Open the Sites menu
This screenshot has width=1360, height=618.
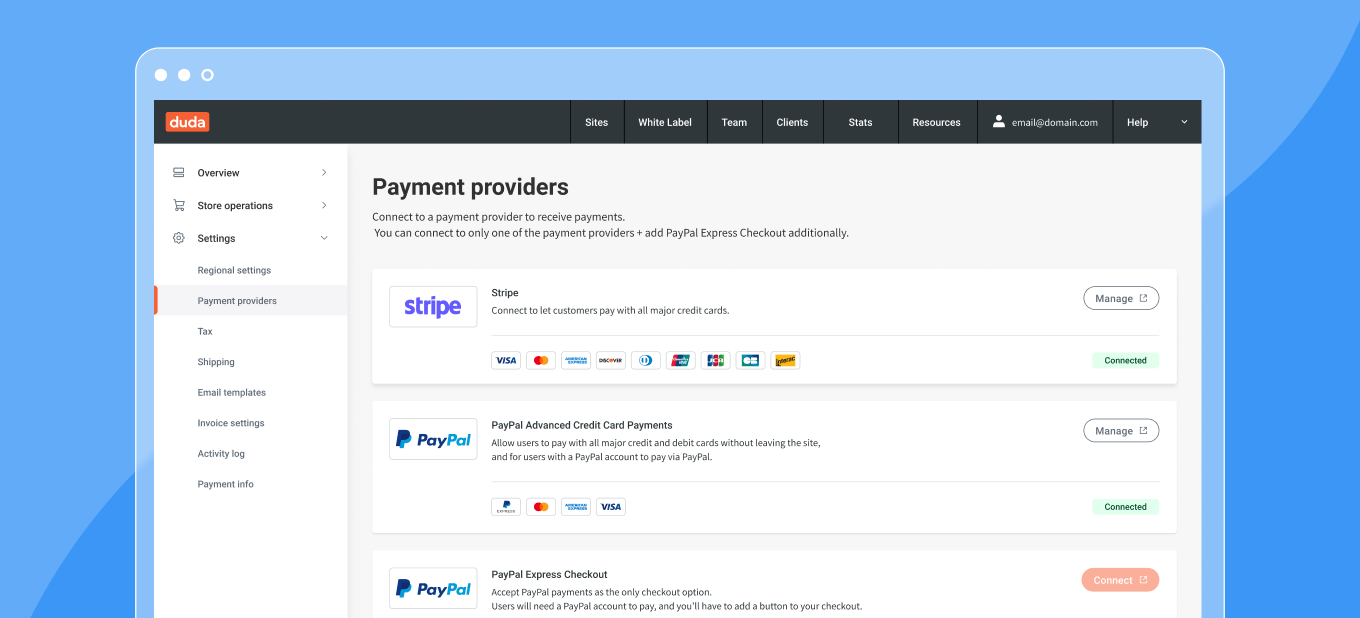click(x=597, y=122)
